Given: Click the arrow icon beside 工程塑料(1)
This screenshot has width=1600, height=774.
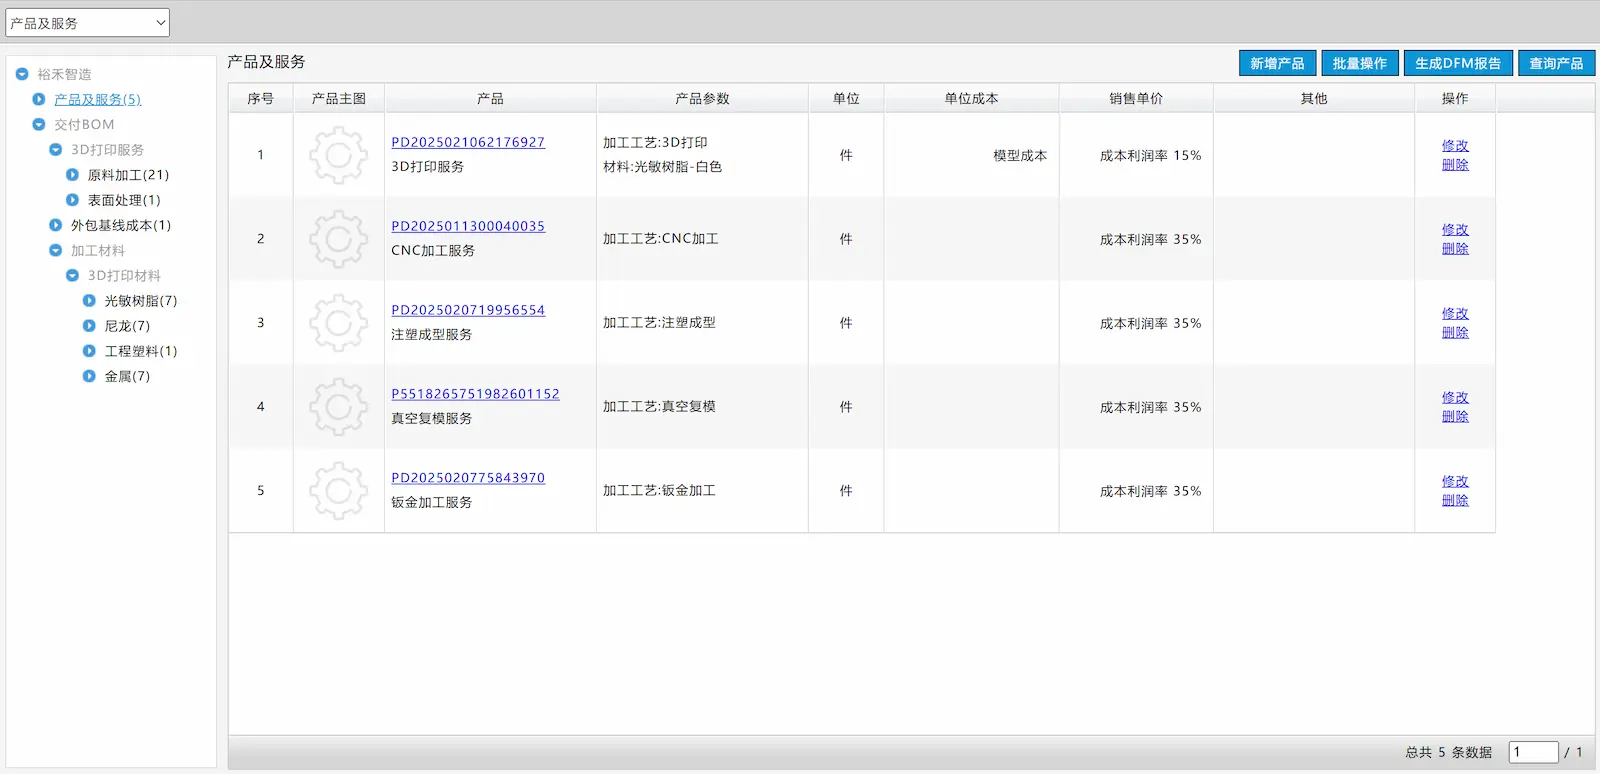Looking at the screenshot, I should tap(89, 351).
